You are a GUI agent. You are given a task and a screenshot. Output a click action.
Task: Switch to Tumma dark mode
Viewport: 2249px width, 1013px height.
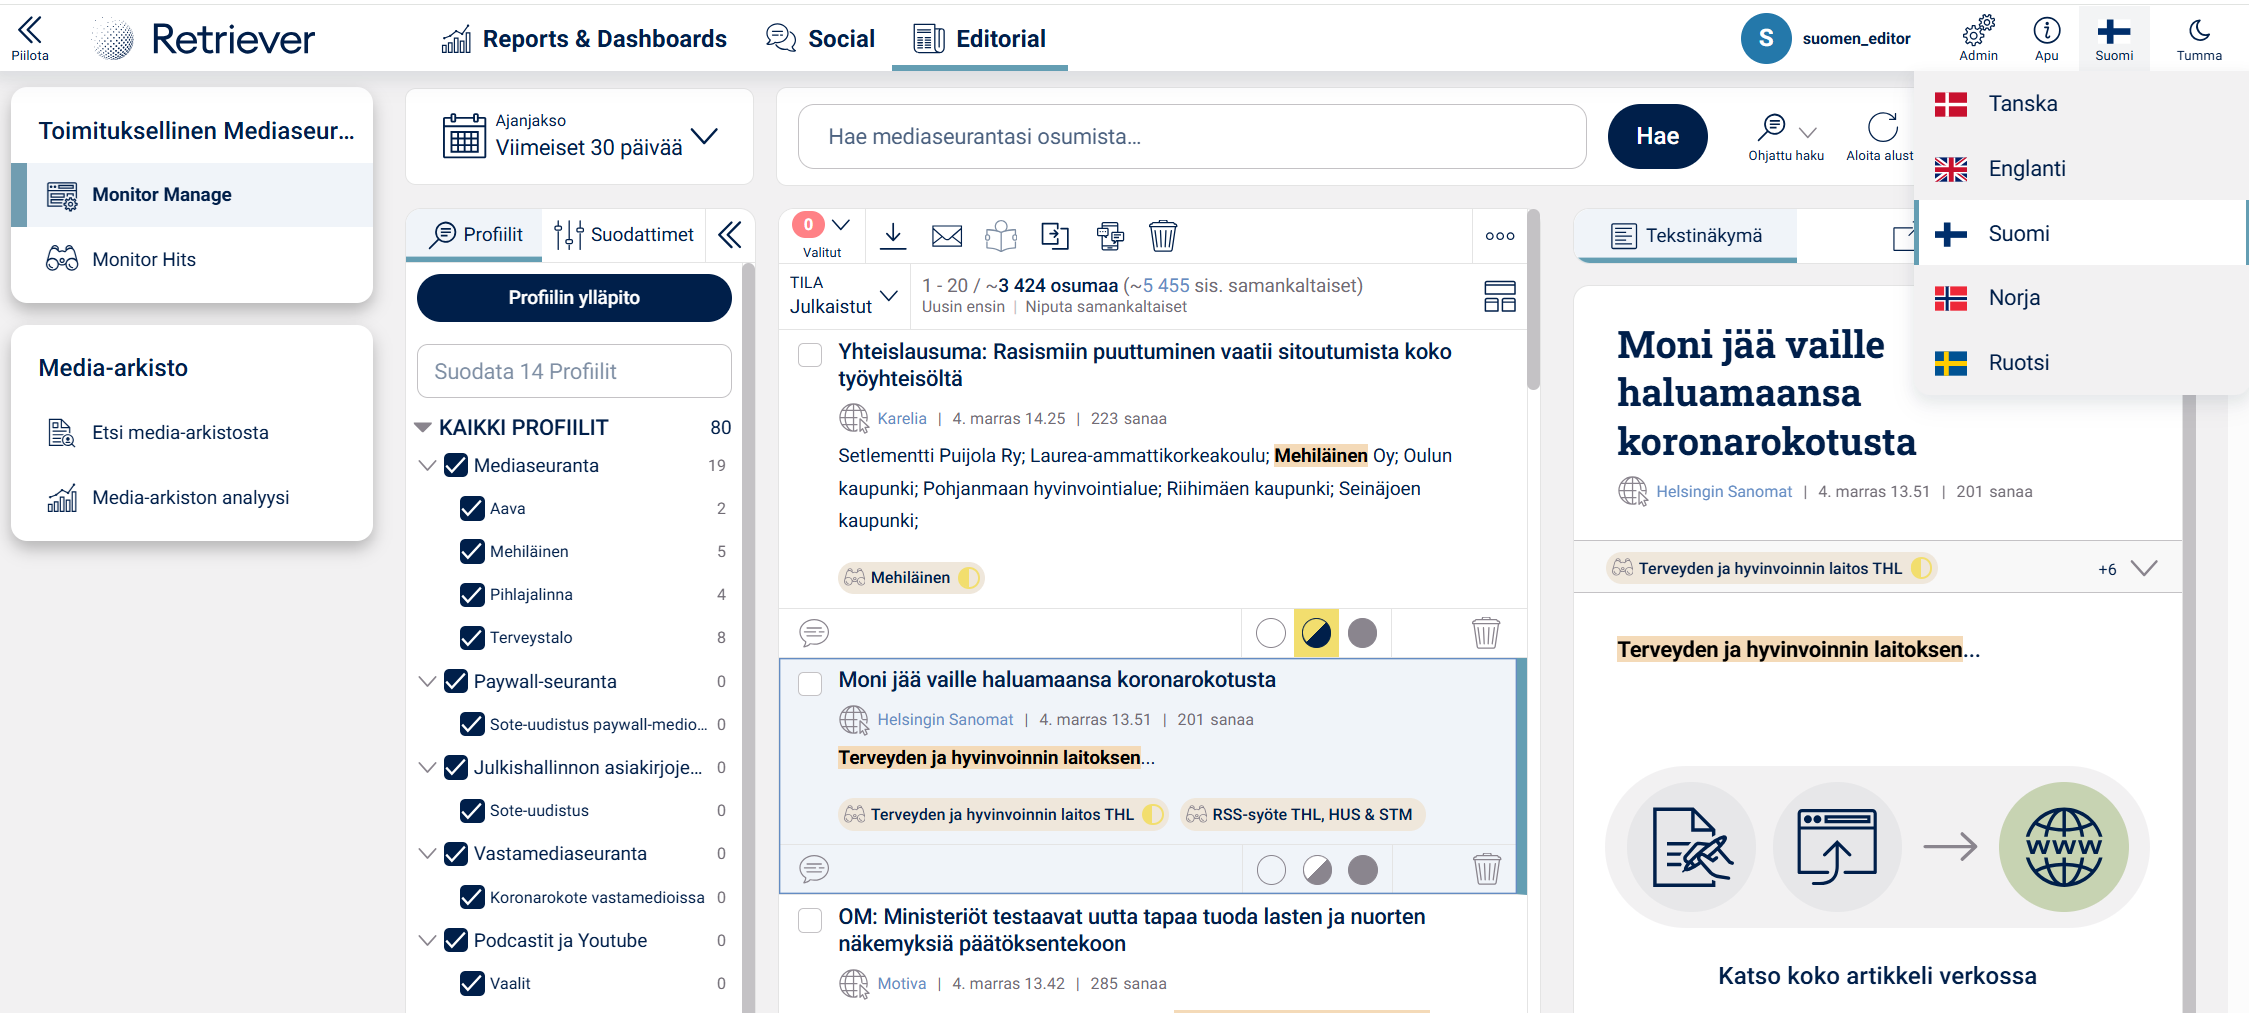(x=2199, y=38)
